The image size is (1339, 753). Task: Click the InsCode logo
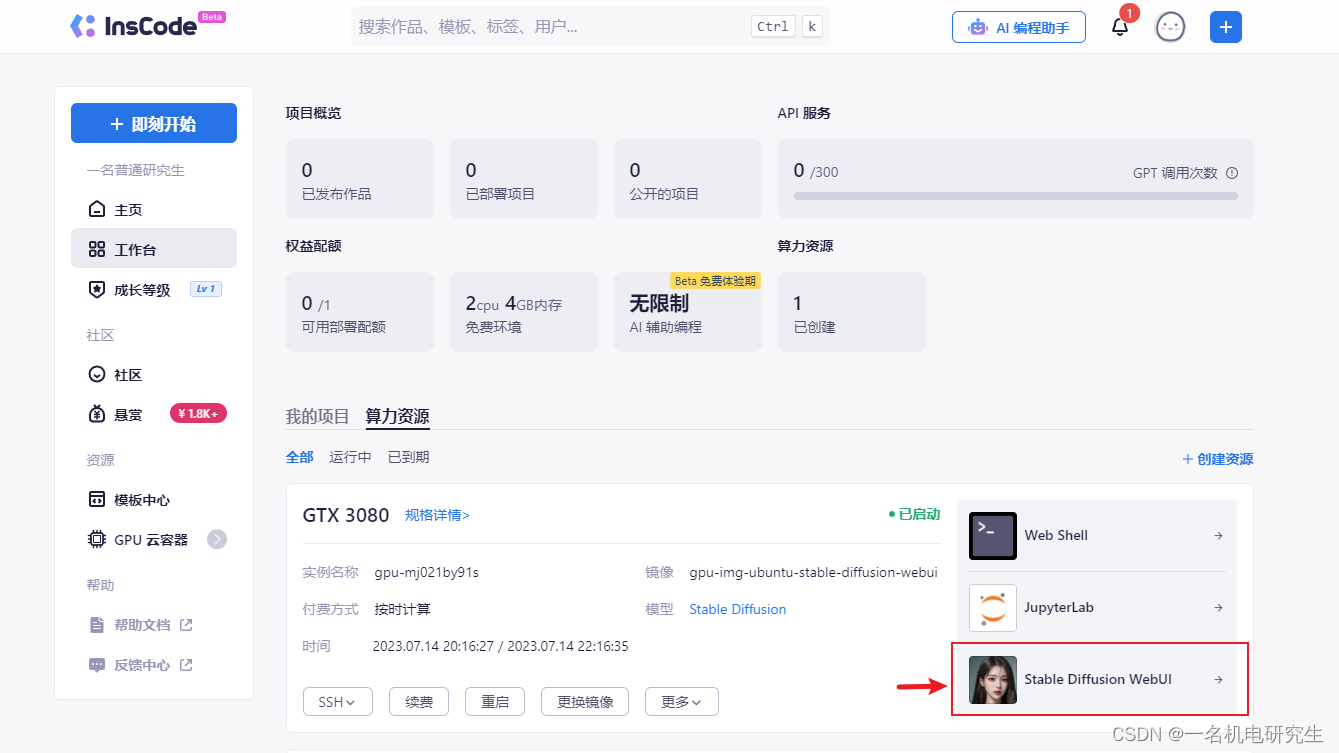(147, 26)
